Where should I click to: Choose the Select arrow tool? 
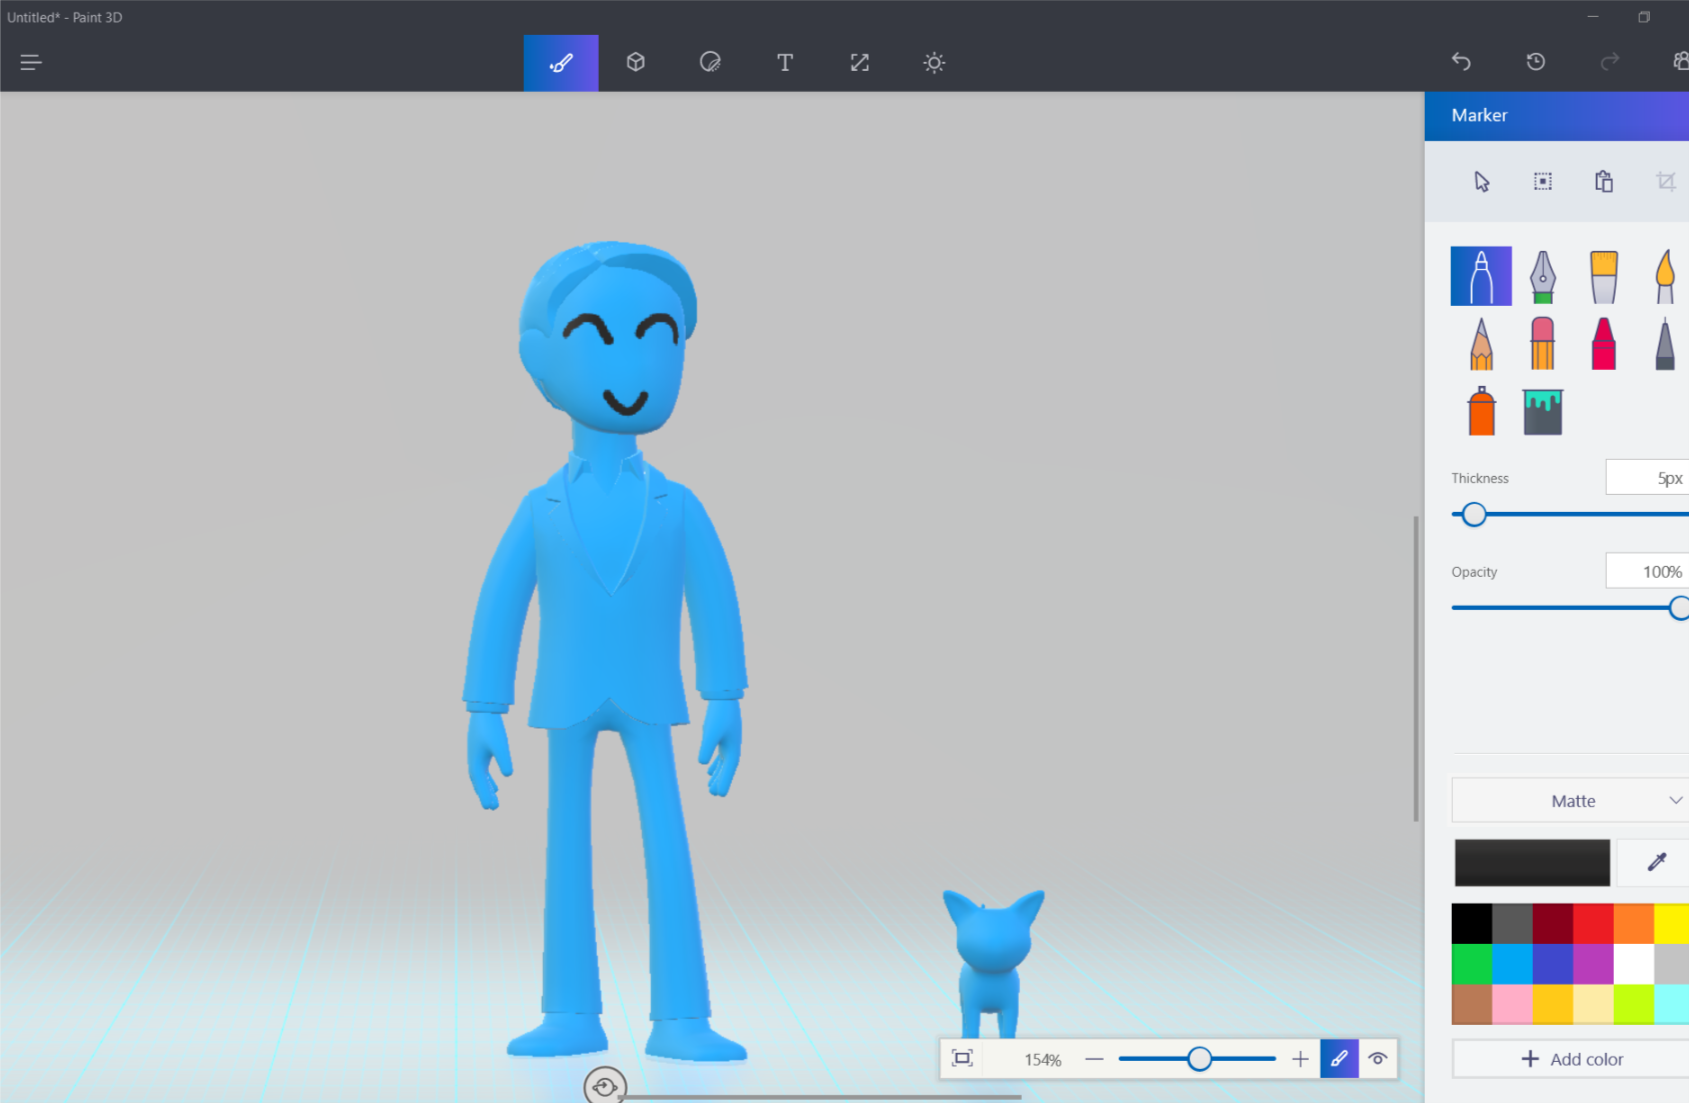tap(1482, 181)
